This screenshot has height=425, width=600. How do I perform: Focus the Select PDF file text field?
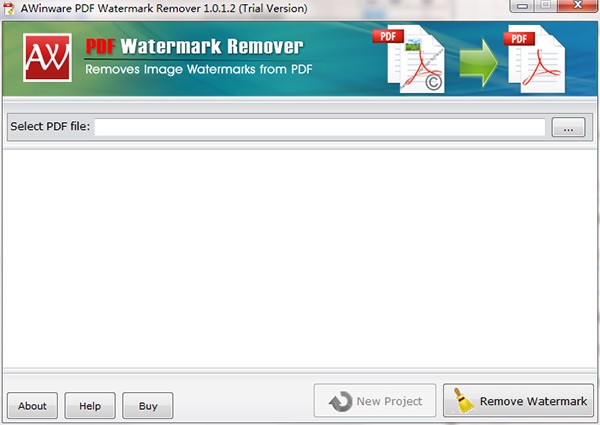(320, 127)
